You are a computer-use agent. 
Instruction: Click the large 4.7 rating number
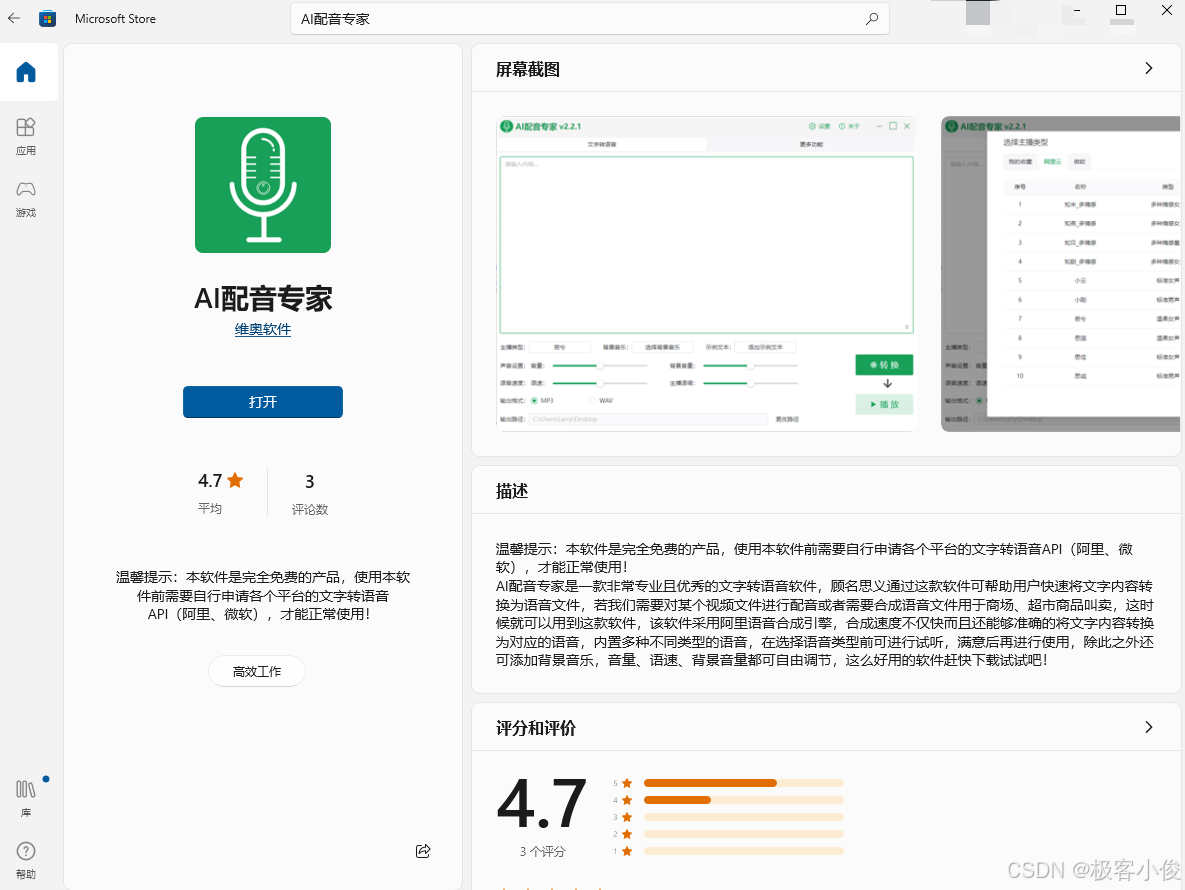pyautogui.click(x=542, y=805)
